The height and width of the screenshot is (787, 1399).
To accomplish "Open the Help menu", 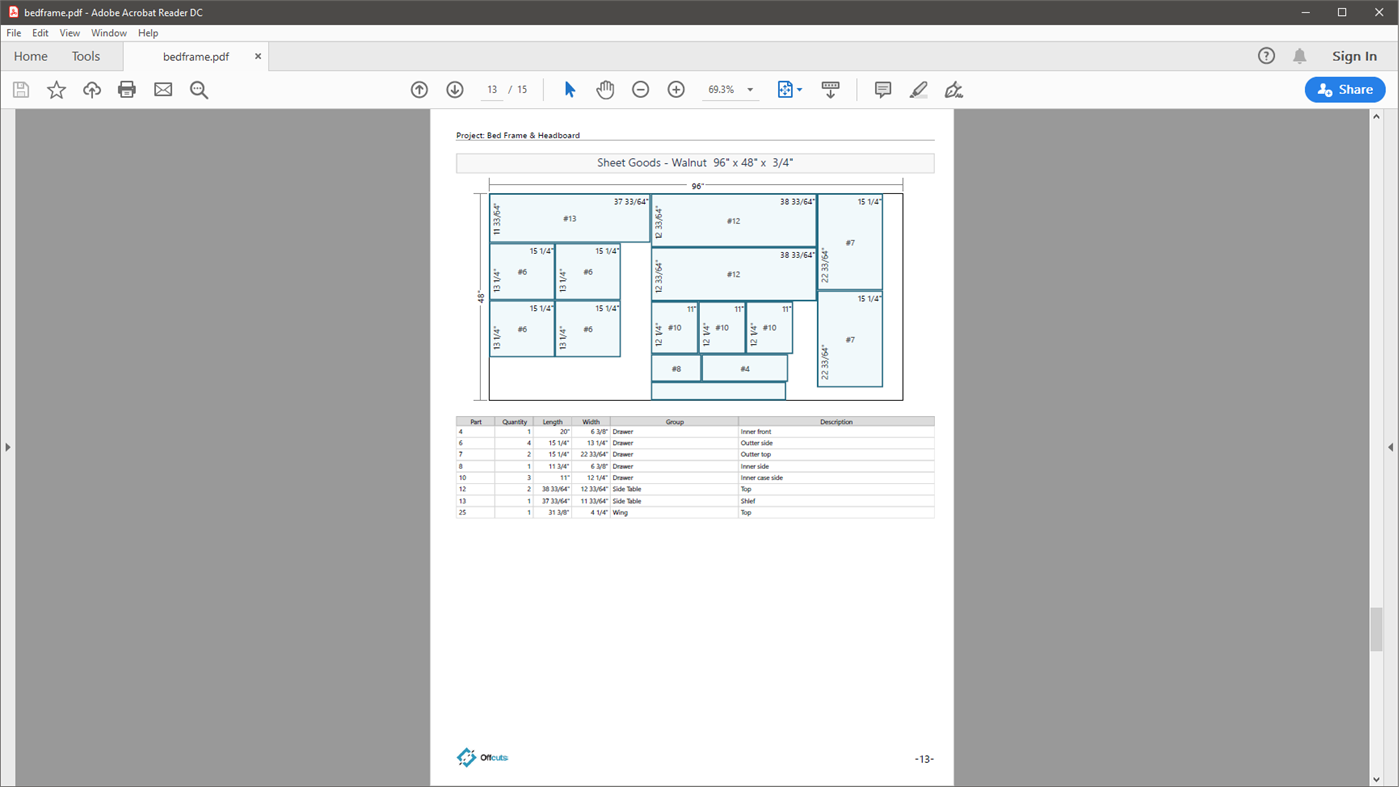I will pyautogui.click(x=148, y=33).
